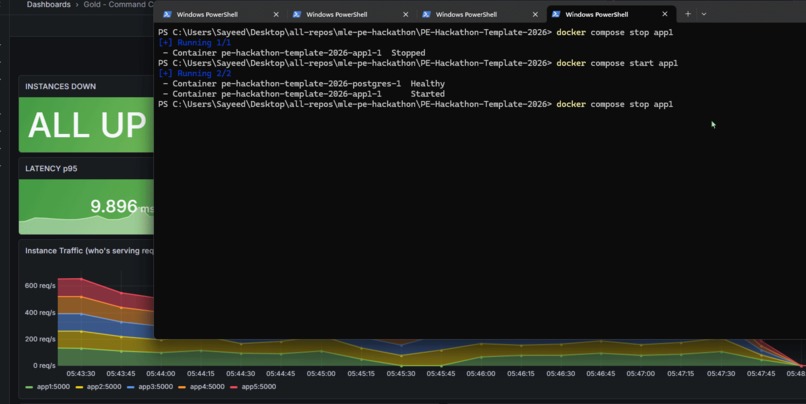
Task: Click the INSTANCES DOWN panel title
Action: point(60,86)
